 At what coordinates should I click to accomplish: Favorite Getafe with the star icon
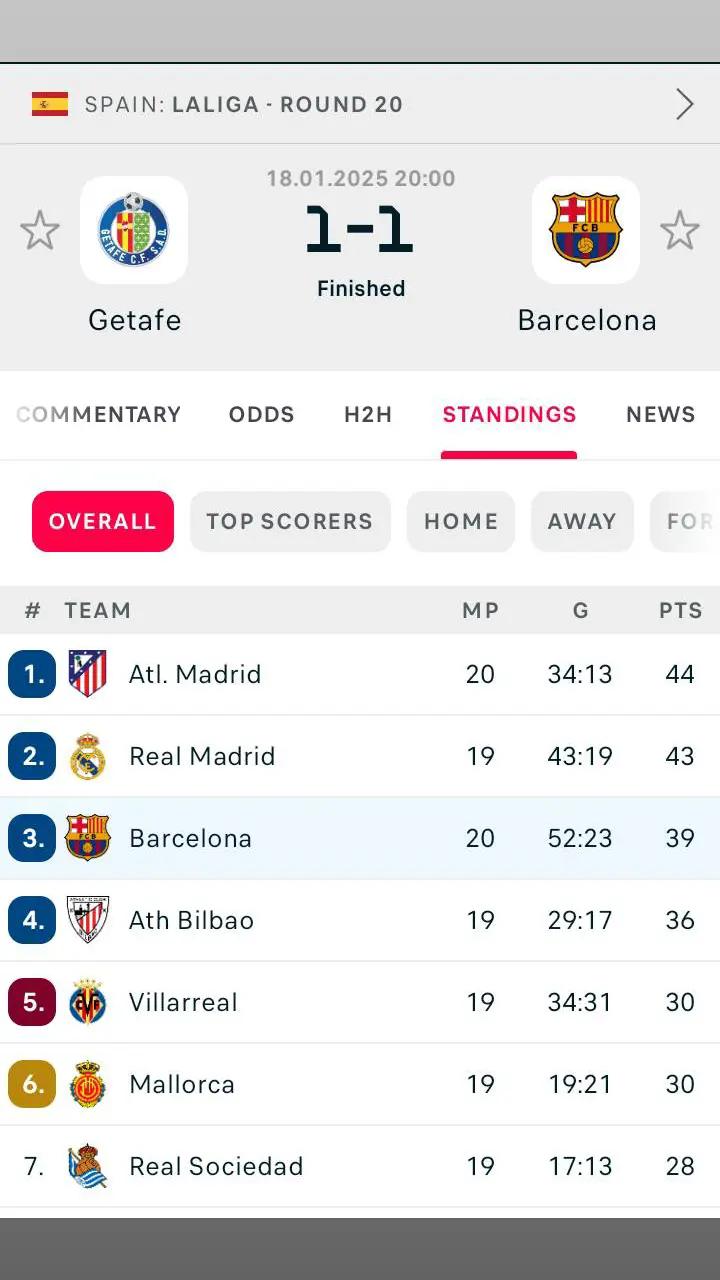point(40,231)
